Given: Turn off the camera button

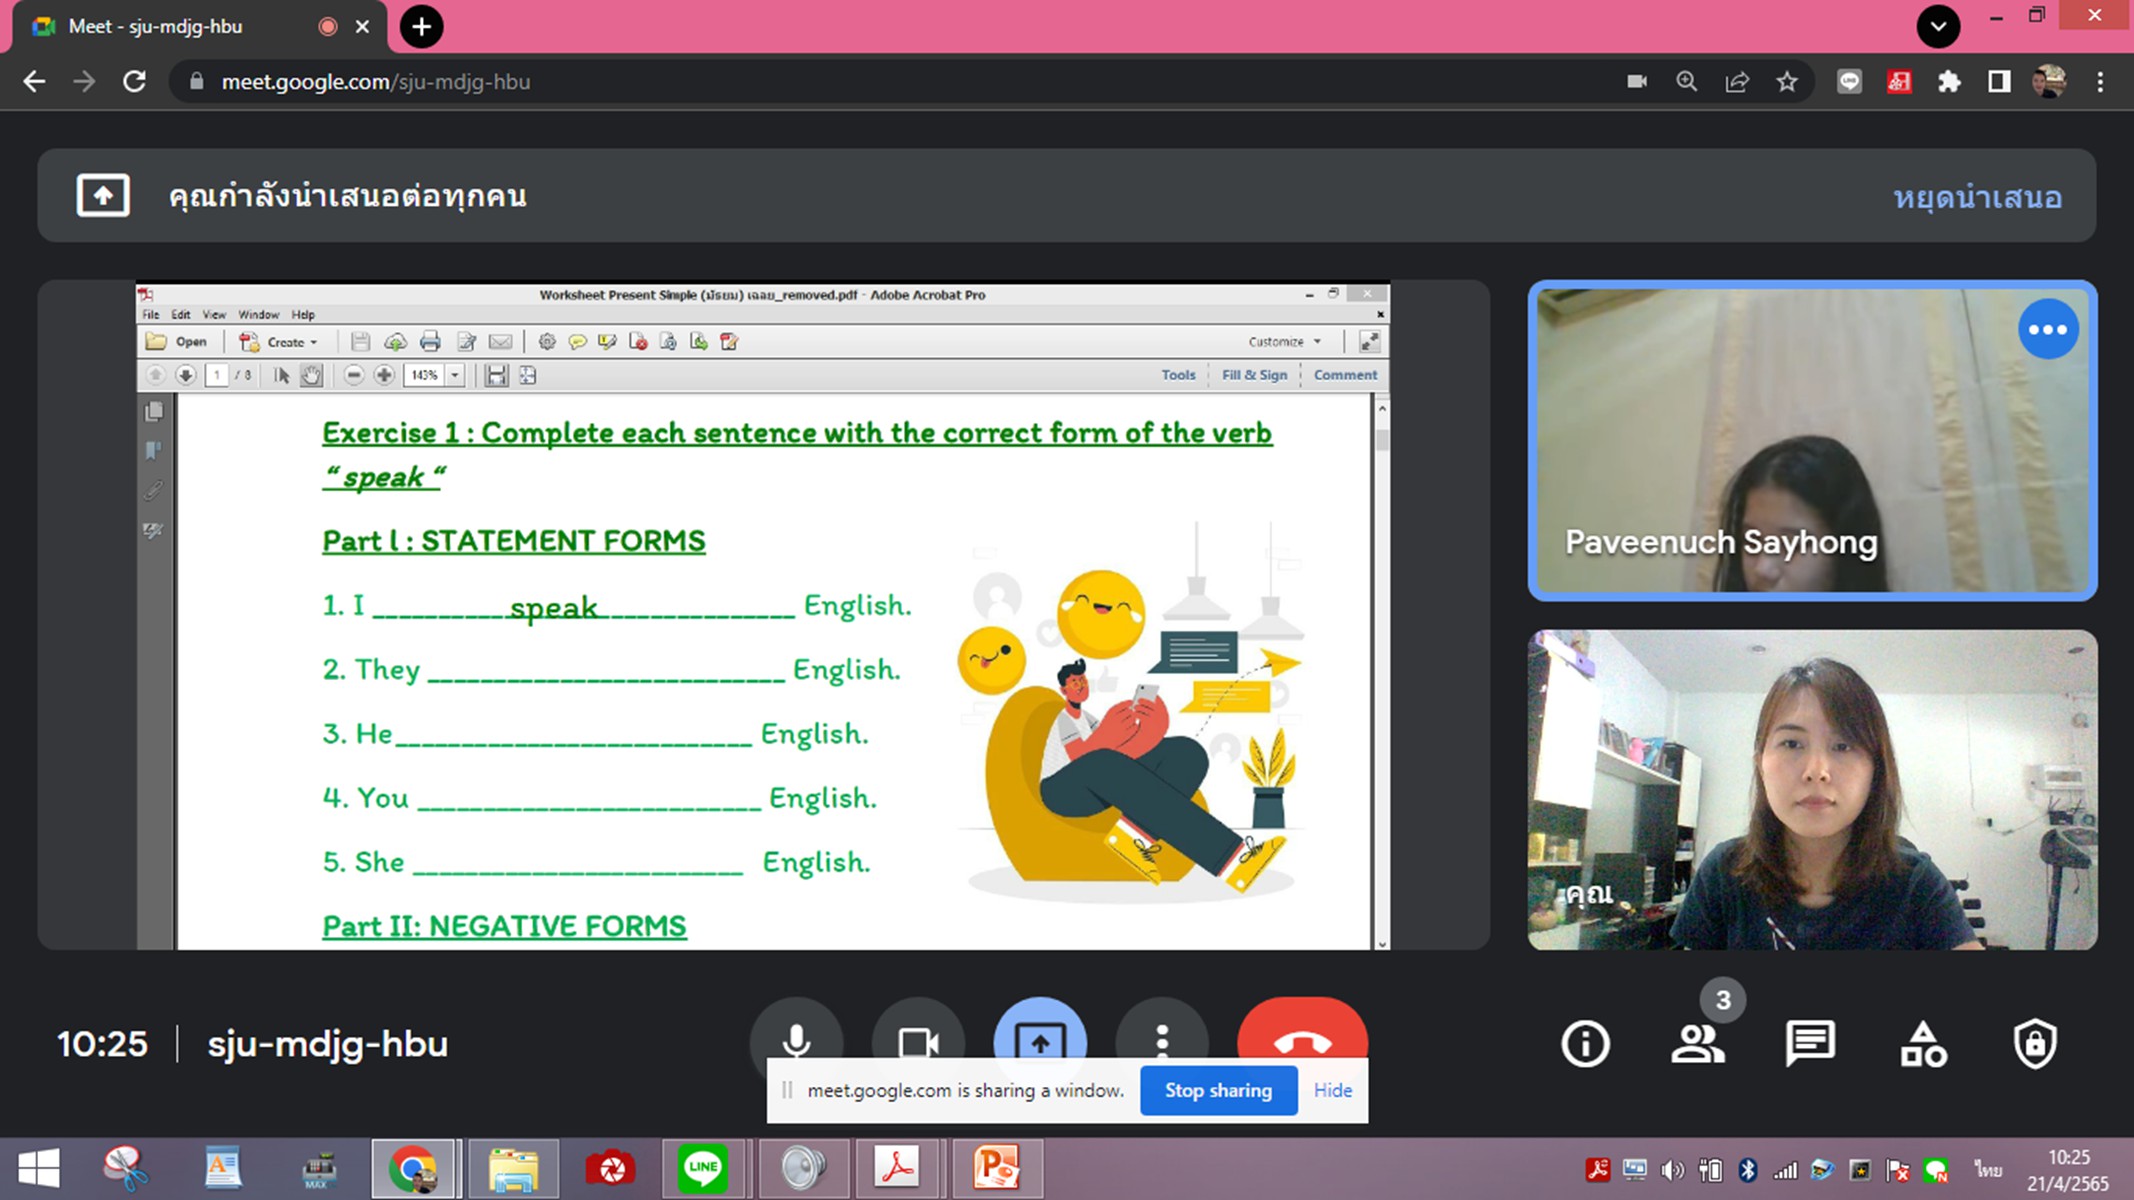Looking at the screenshot, I should coord(917,1037).
